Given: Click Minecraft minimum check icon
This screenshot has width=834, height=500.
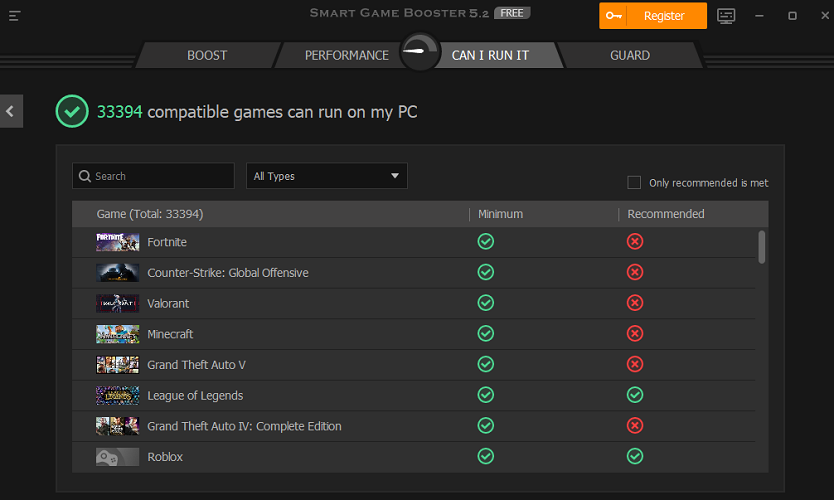Looking at the screenshot, I should 486,334.
